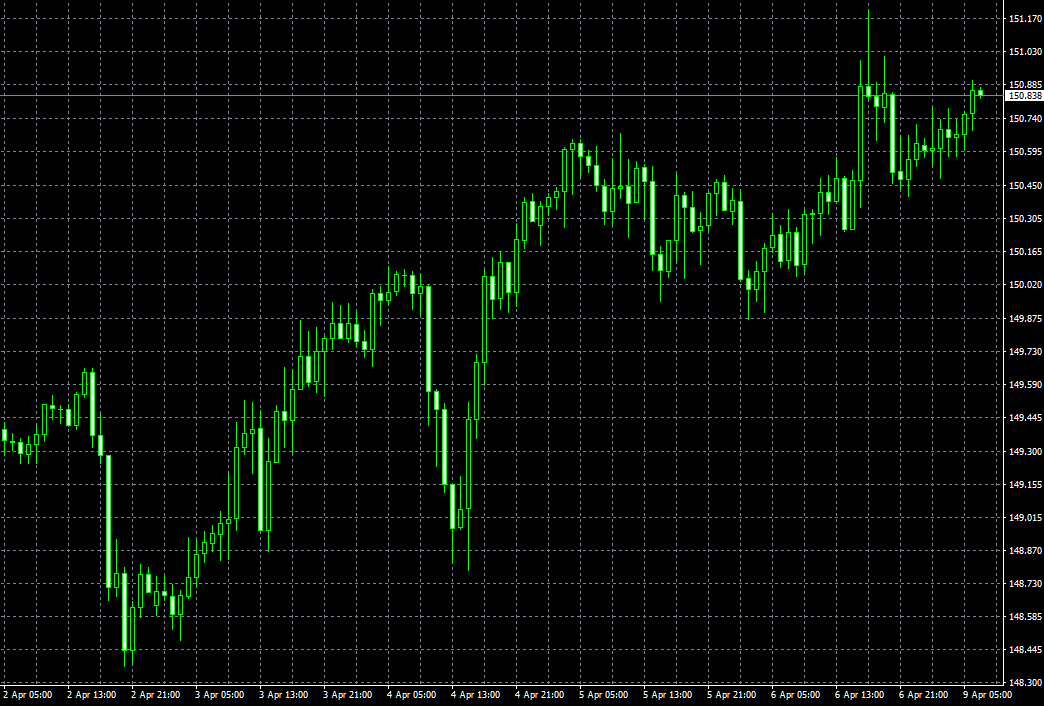Click the 149.300 price axis label
The width and height of the screenshot is (1044, 706).
1025,451
